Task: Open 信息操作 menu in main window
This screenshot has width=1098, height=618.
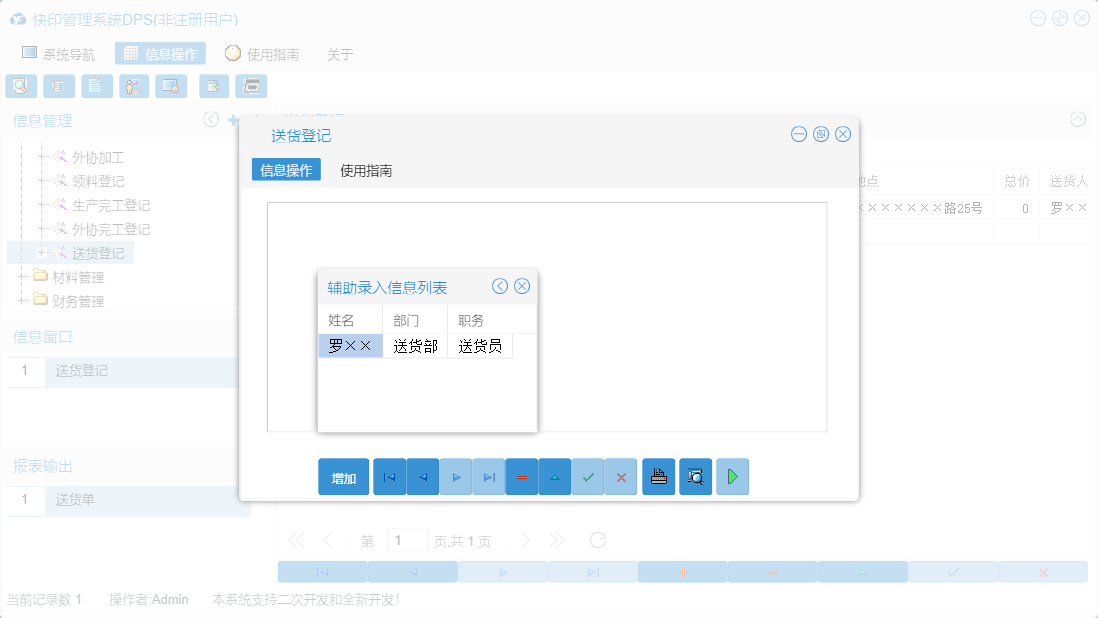Action: coord(160,54)
